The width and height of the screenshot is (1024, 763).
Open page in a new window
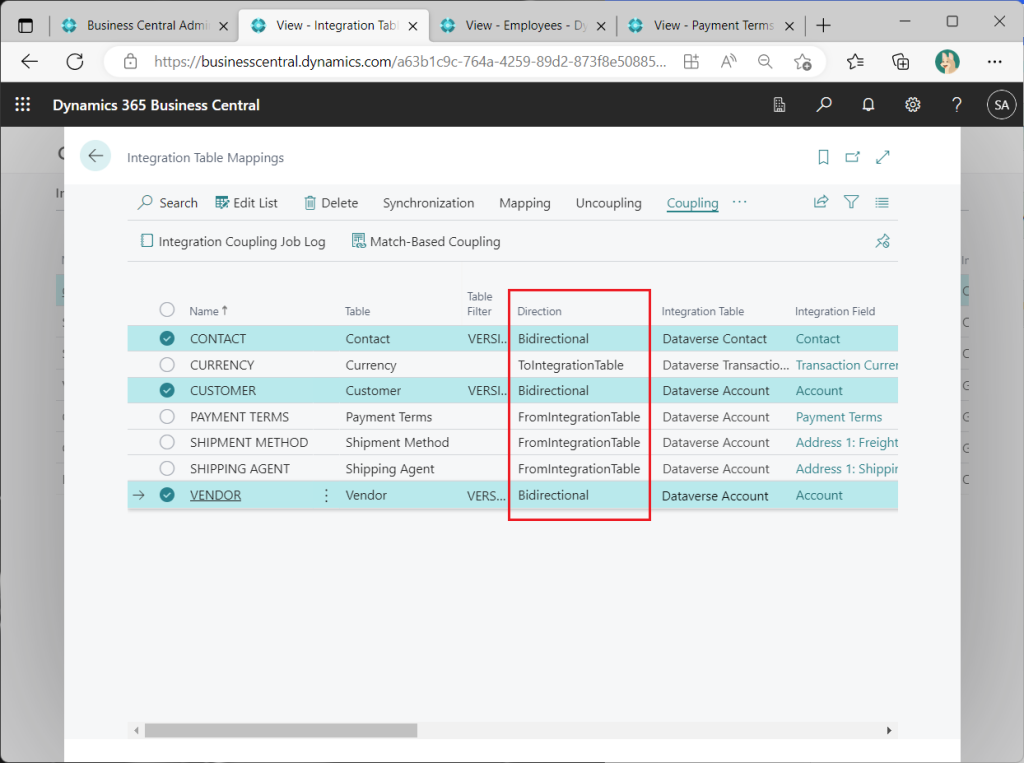tap(852, 157)
